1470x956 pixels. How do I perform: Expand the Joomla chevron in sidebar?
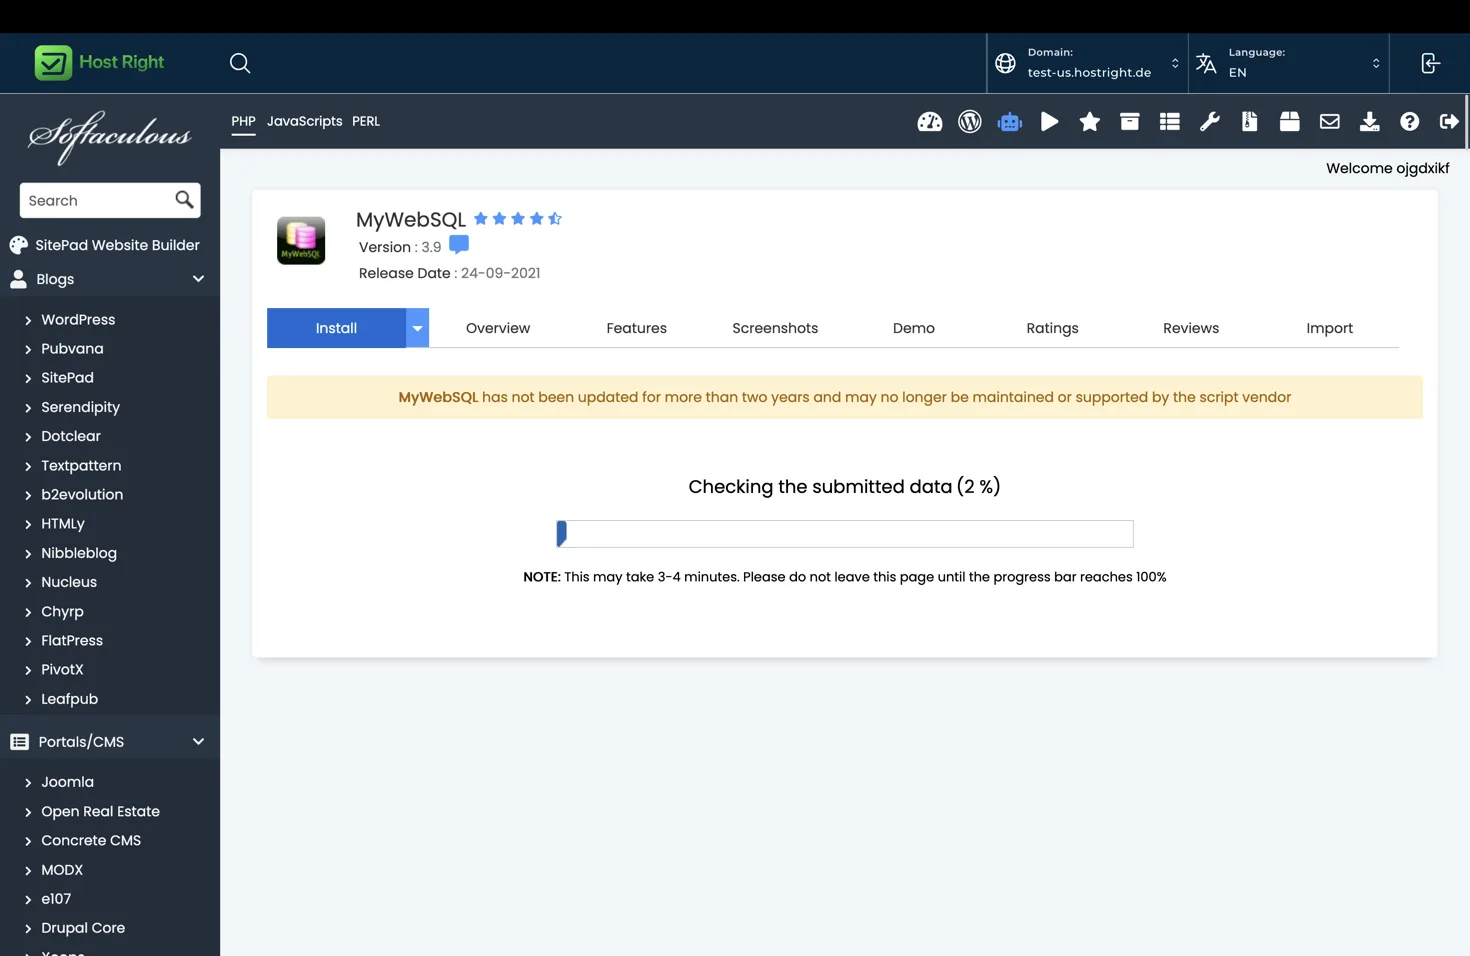[28, 783]
